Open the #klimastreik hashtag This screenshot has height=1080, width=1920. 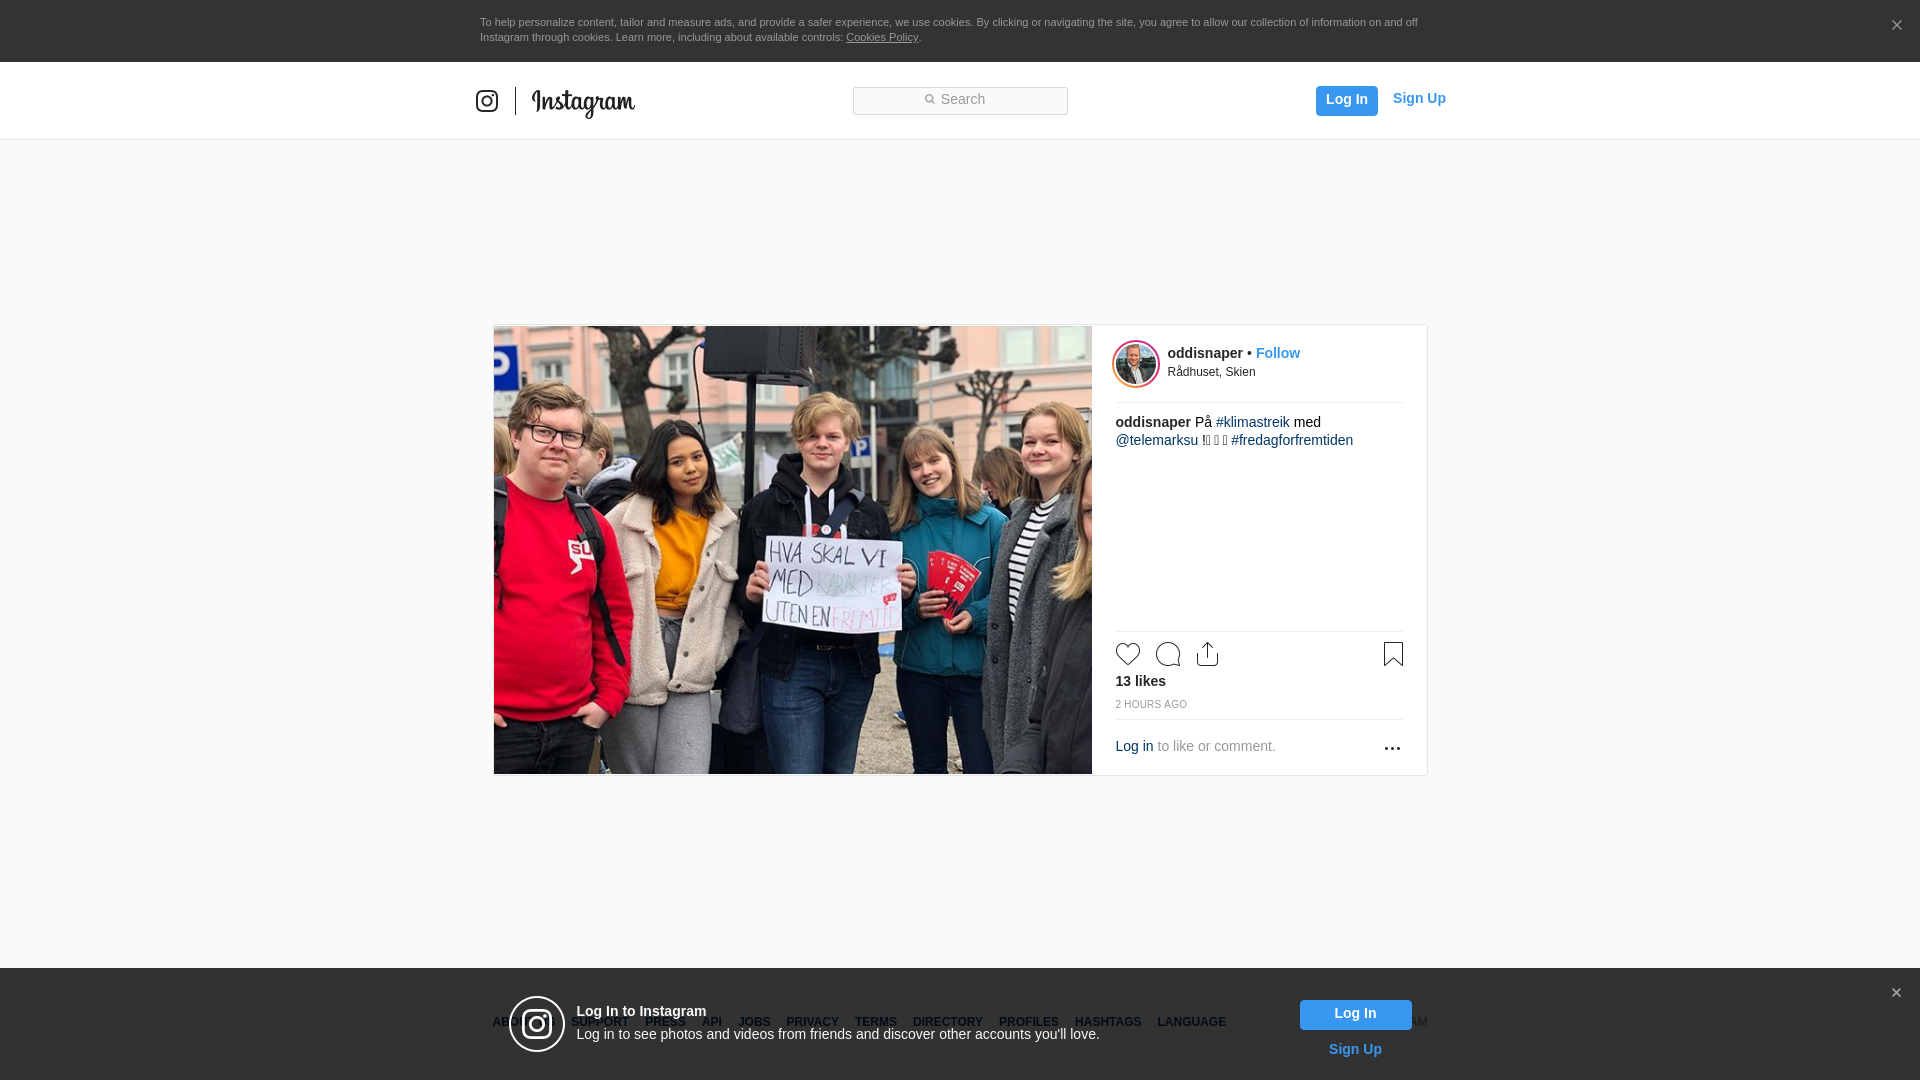tap(1253, 422)
